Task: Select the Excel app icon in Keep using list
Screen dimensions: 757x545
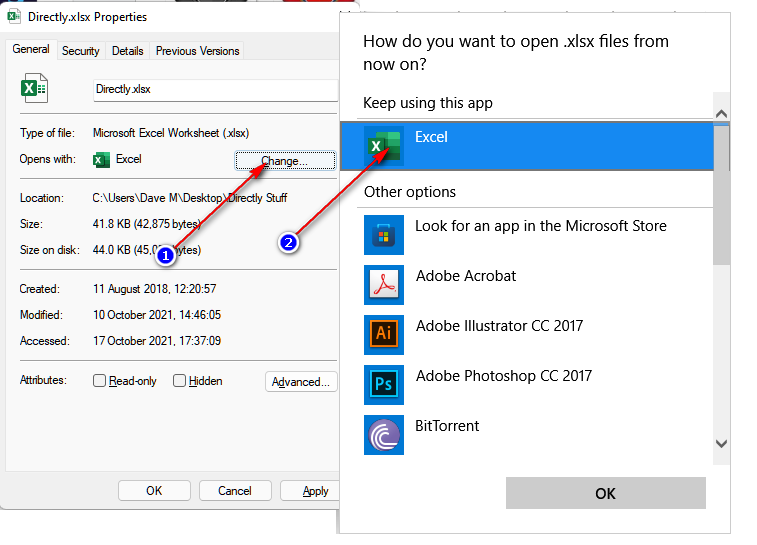Action: [384, 146]
